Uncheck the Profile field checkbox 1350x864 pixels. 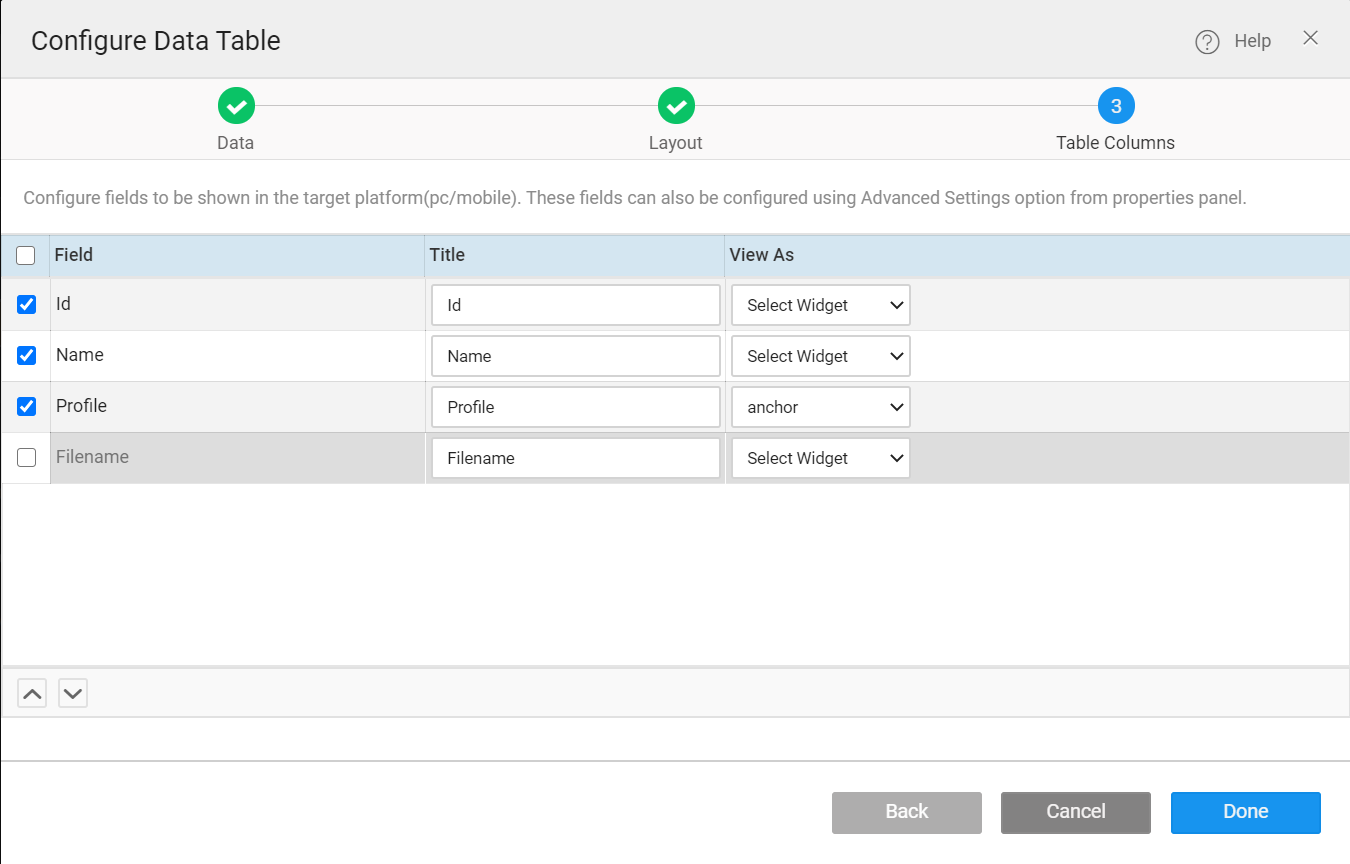pyautogui.click(x=27, y=407)
